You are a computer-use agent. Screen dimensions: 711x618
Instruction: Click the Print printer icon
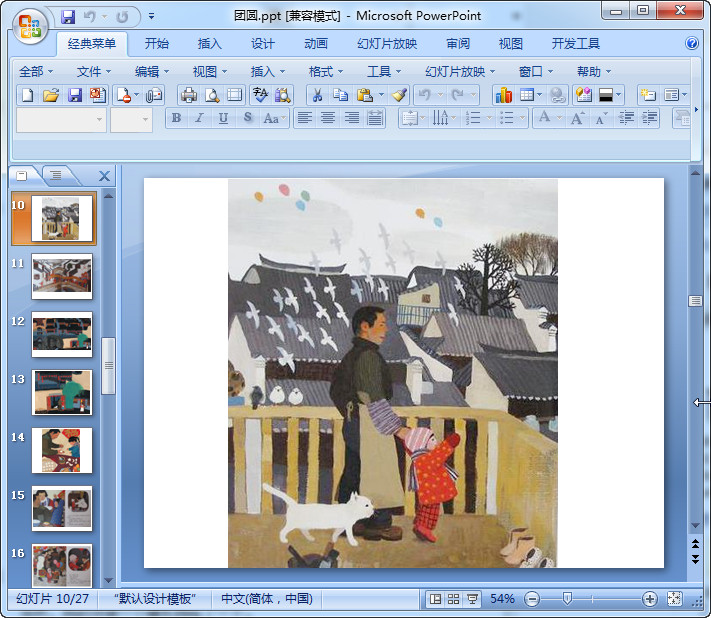[x=189, y=95]
